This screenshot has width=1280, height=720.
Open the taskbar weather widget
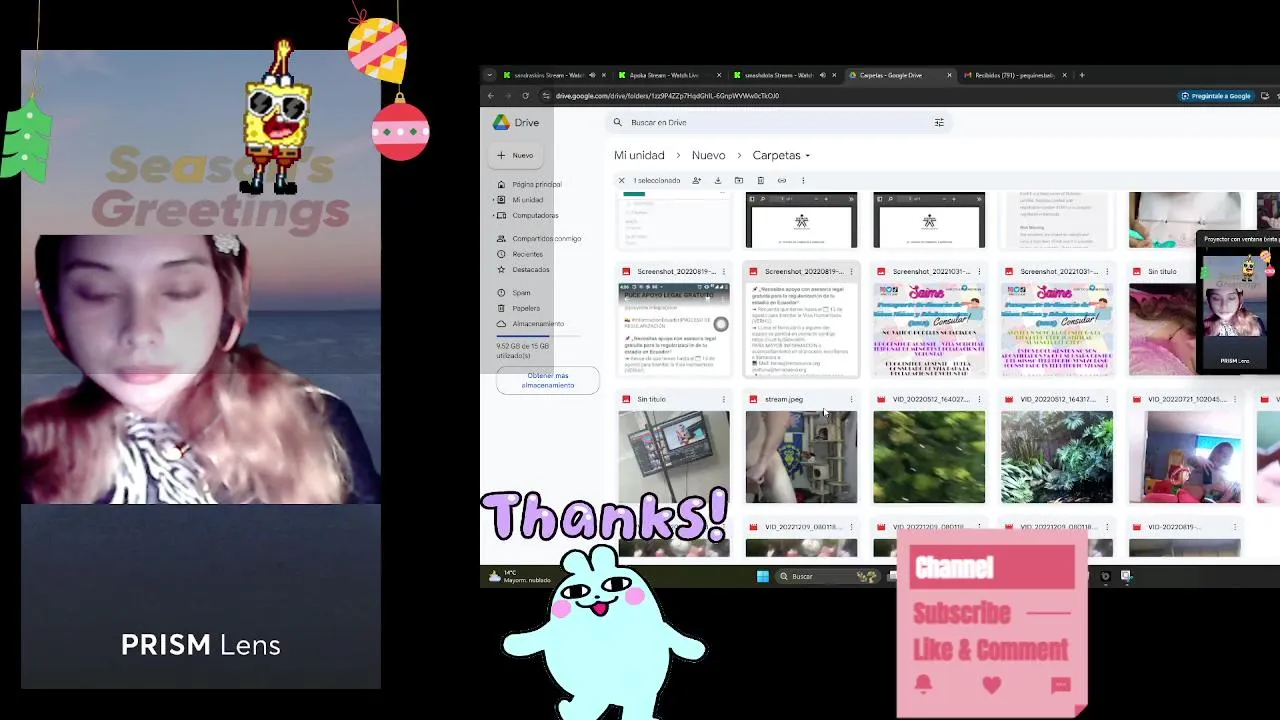tap(518, 576)
